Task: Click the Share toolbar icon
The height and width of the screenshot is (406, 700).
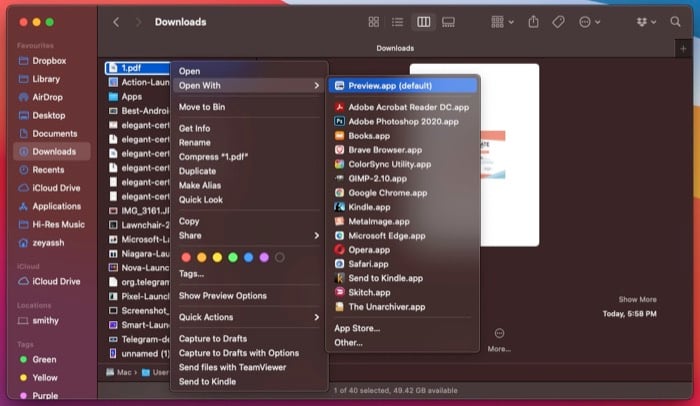Action: point(533,22)
